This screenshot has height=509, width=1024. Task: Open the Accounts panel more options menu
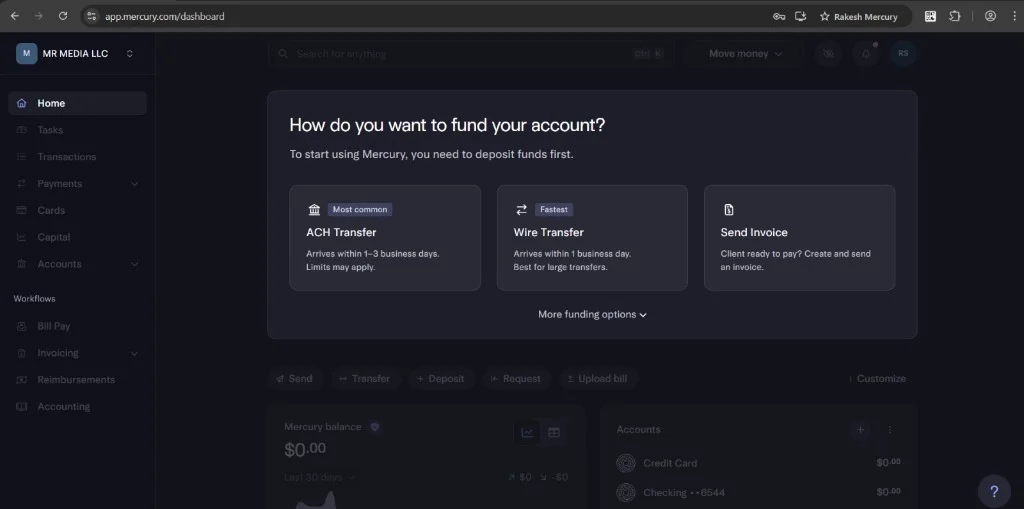889,429
